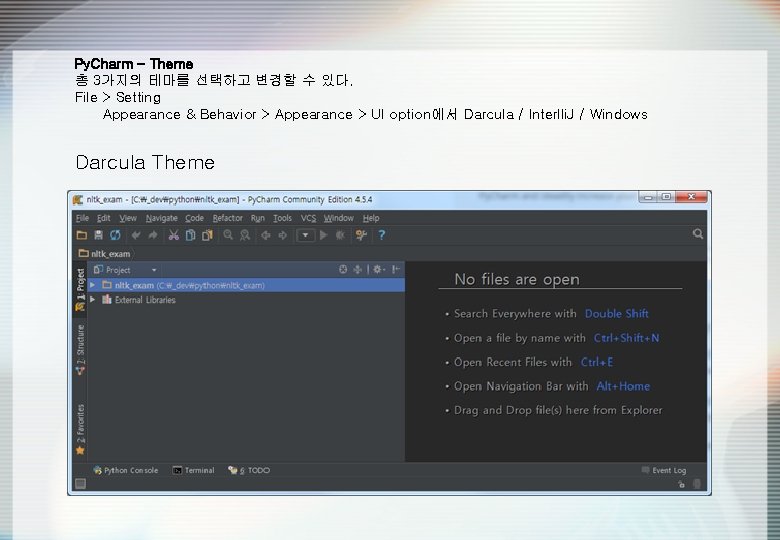Image resolution: width=780 pixels, height=540 pixels.
Task: Click the Copy icon in toolbar
Action: tap(191, 235)
